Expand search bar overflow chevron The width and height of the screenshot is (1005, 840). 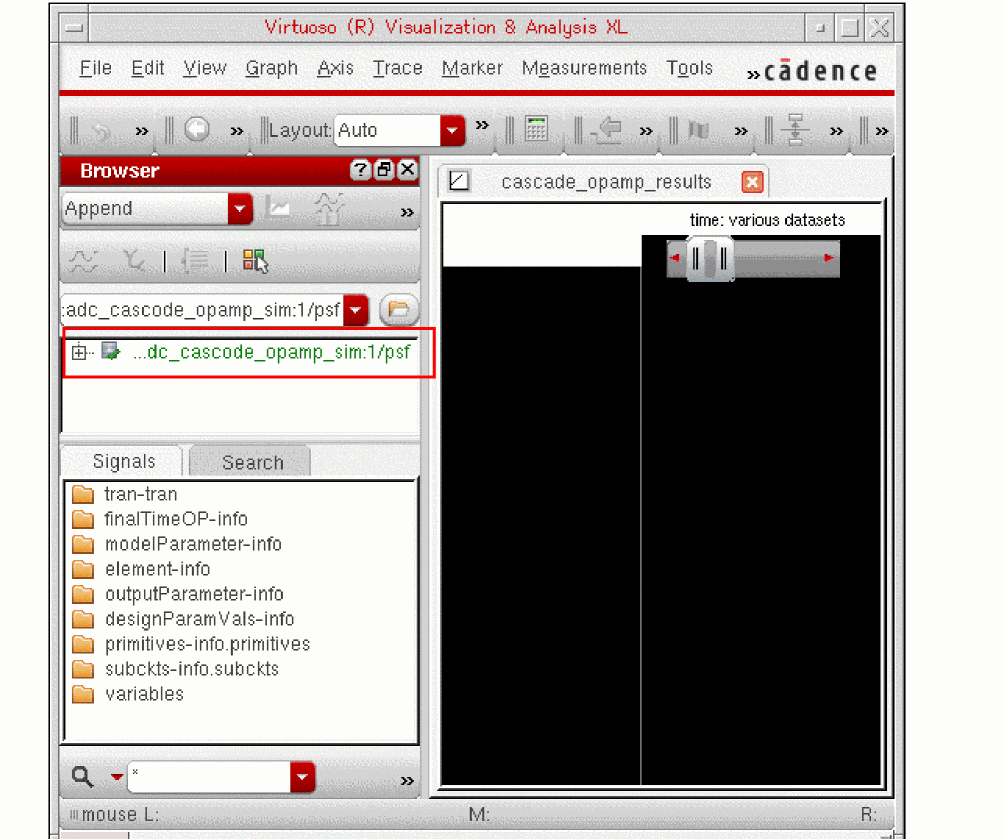point(407,780)
